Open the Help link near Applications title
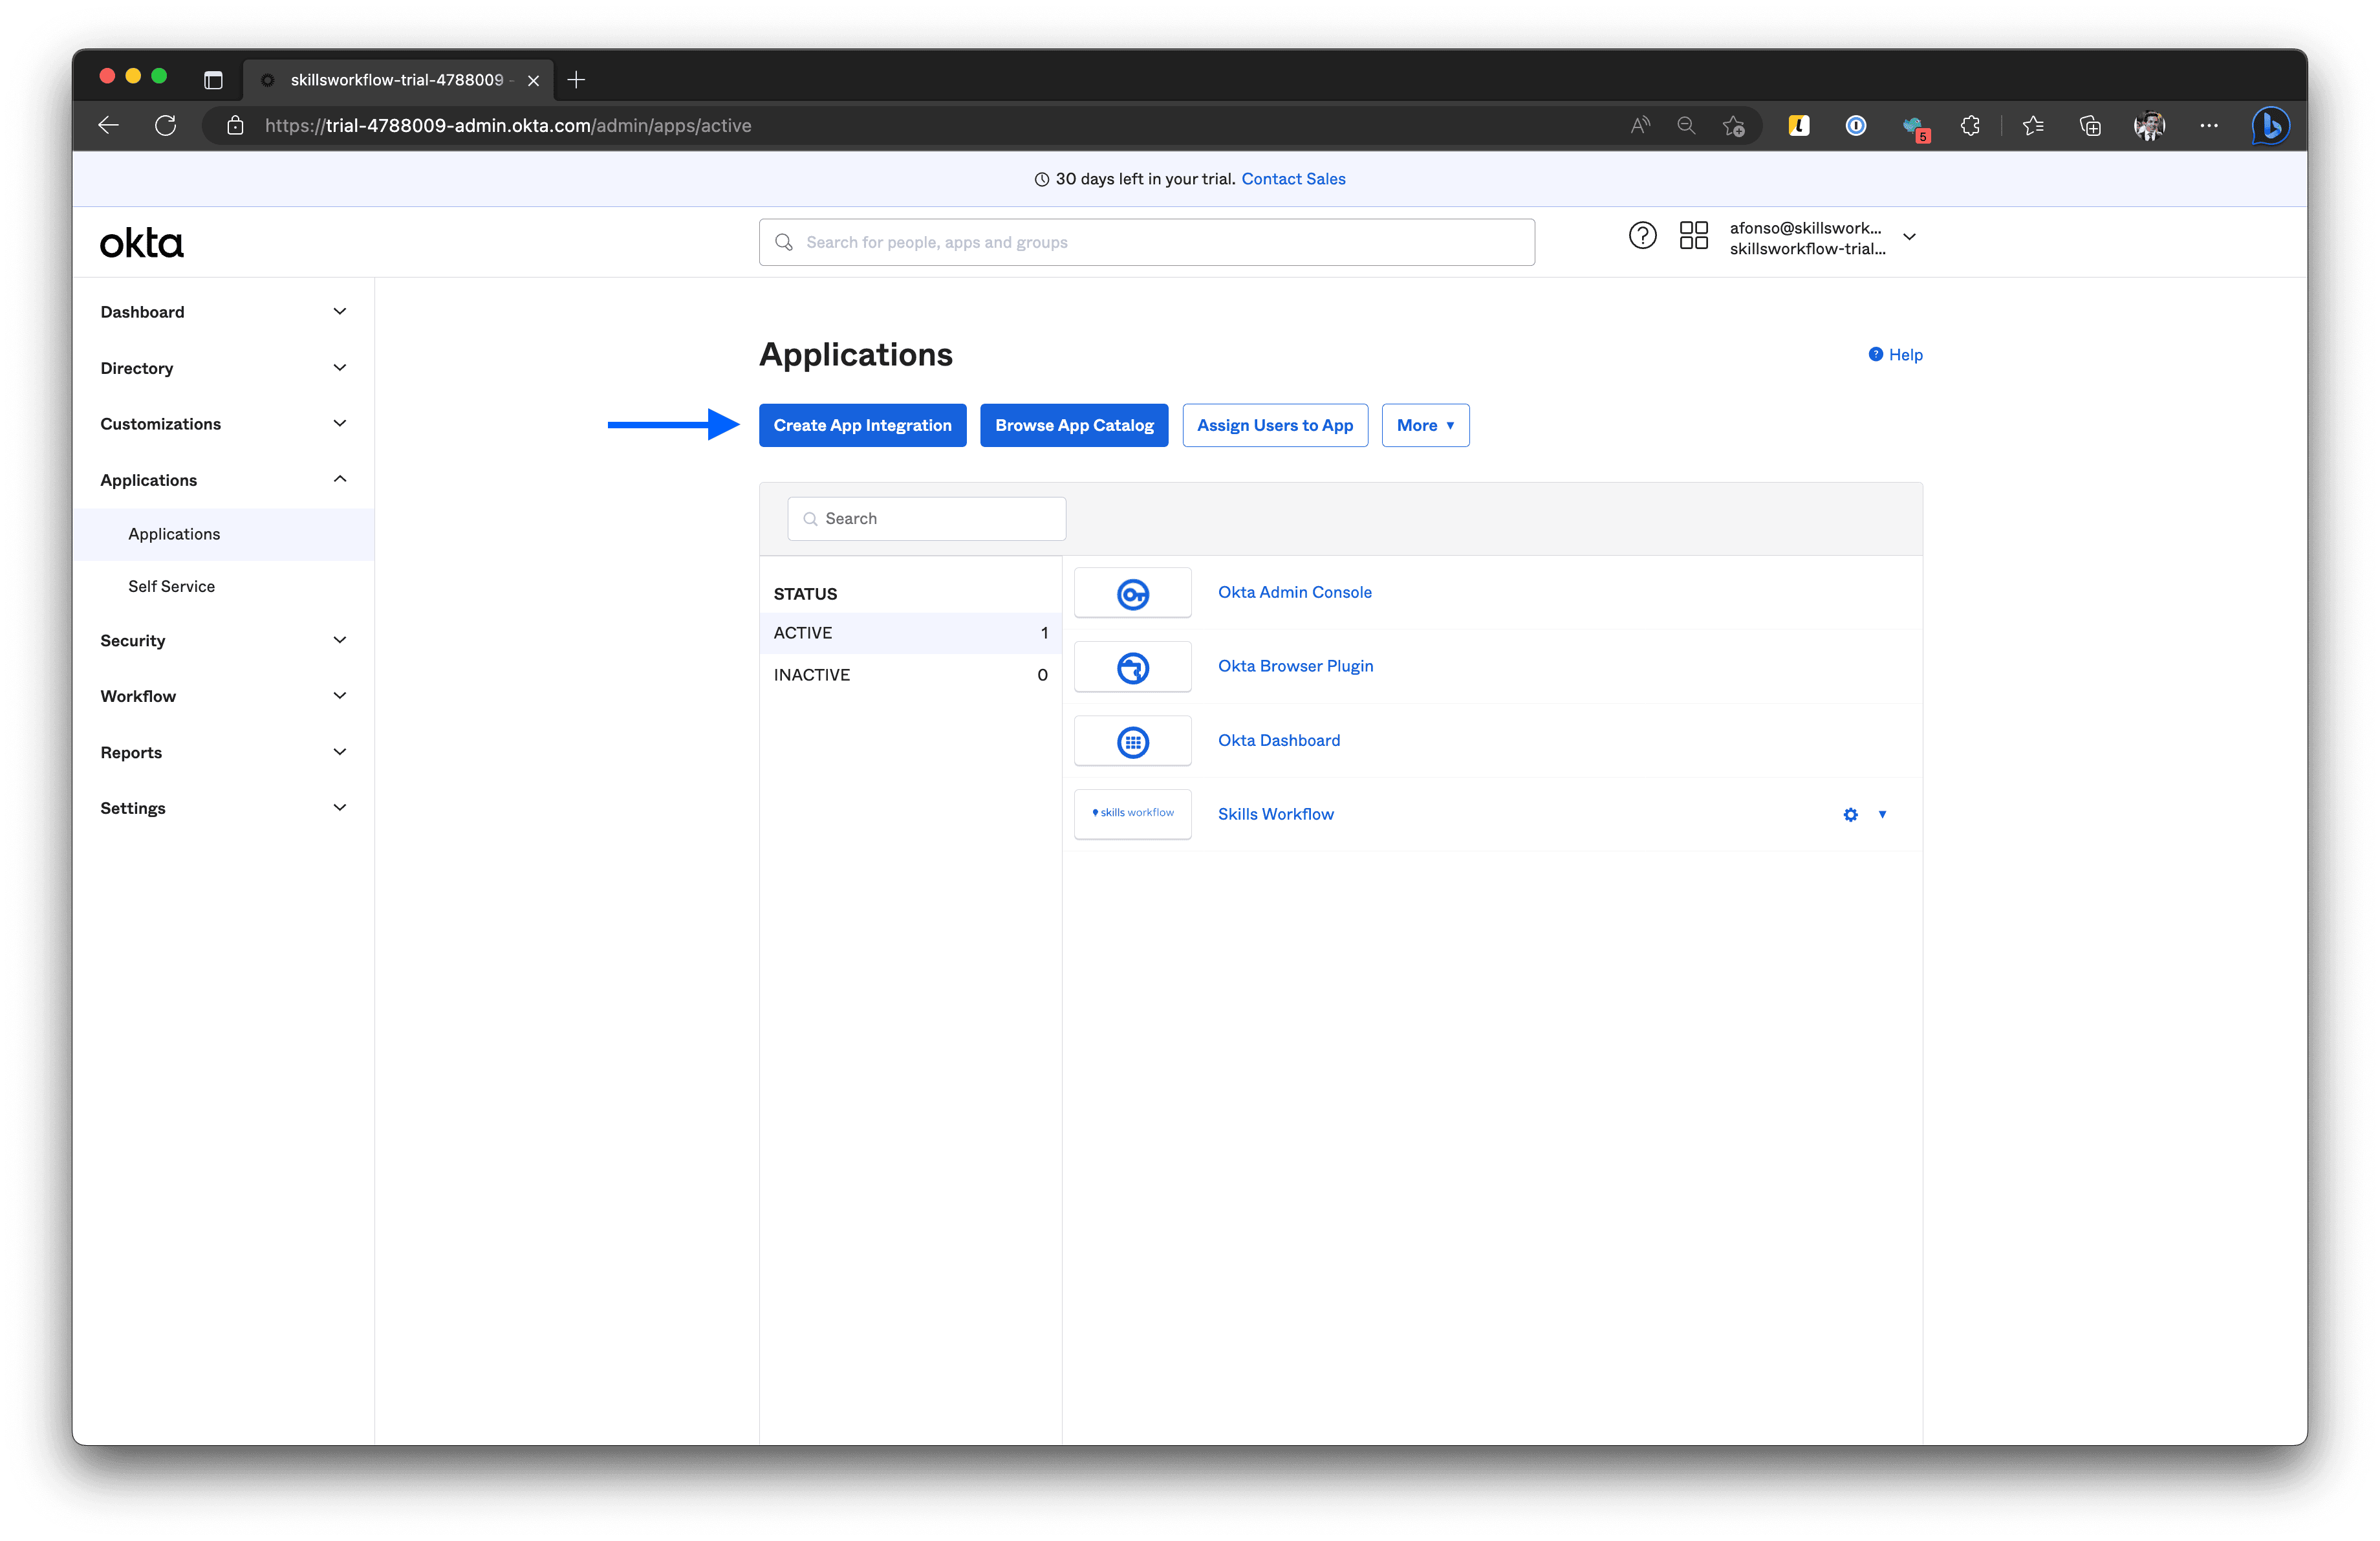This screenshot has height=1541, width=2380. [x=1895, y=355]
